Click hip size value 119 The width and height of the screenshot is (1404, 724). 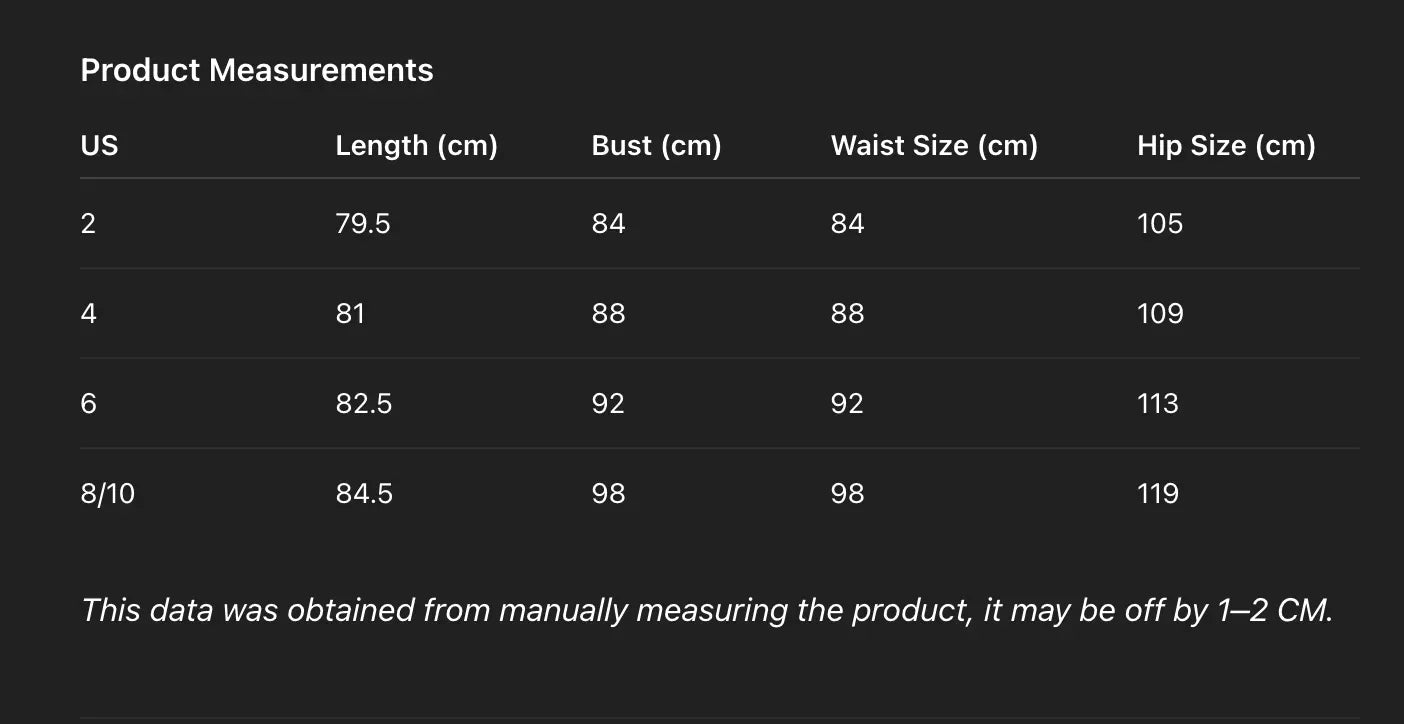[x=1158, y=493]
